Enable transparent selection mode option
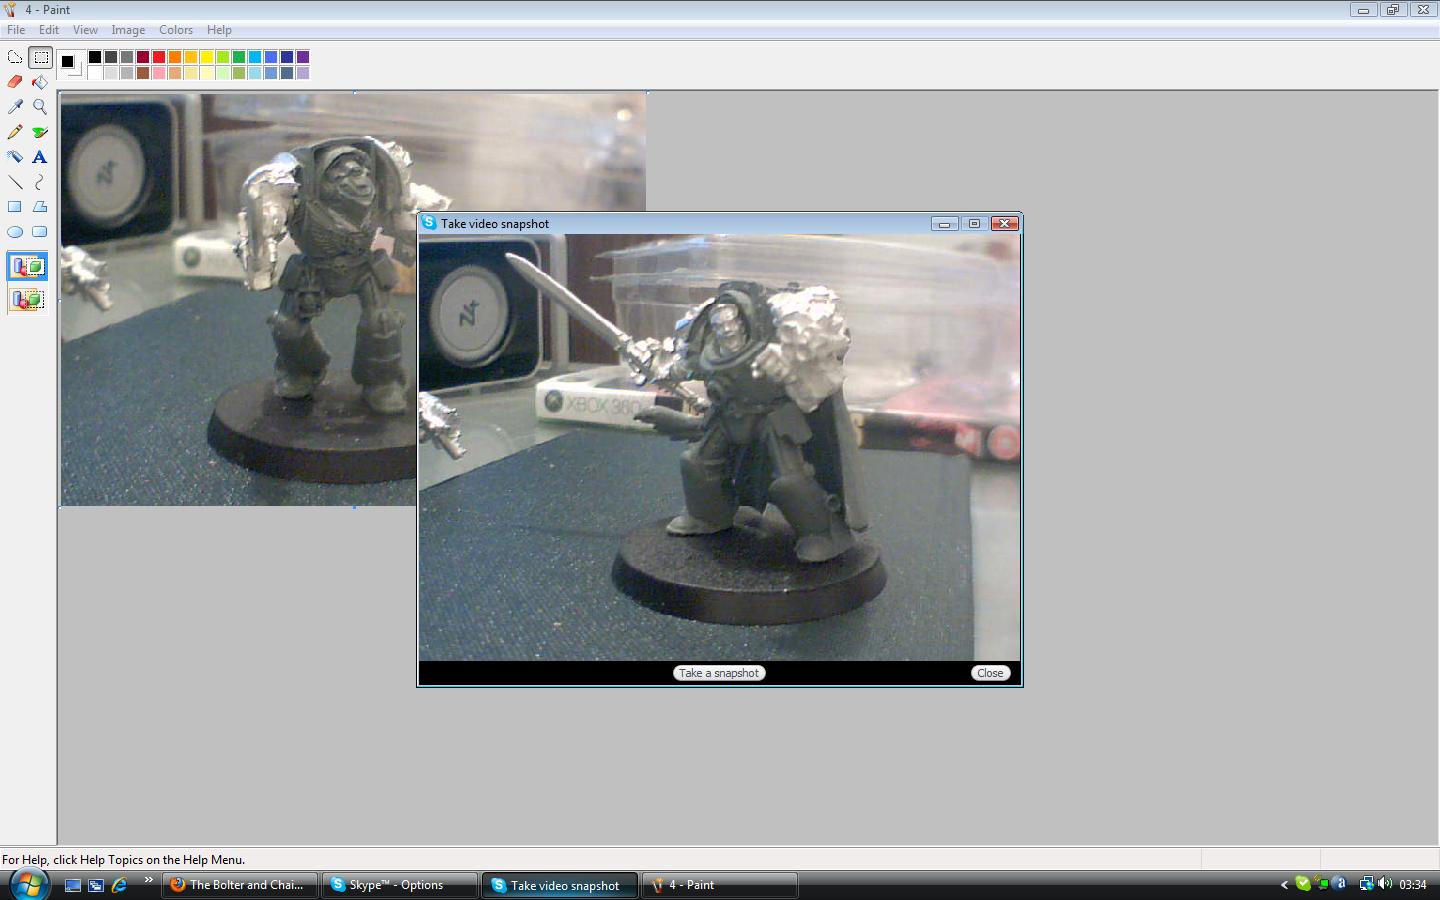 tap(28, 299)
